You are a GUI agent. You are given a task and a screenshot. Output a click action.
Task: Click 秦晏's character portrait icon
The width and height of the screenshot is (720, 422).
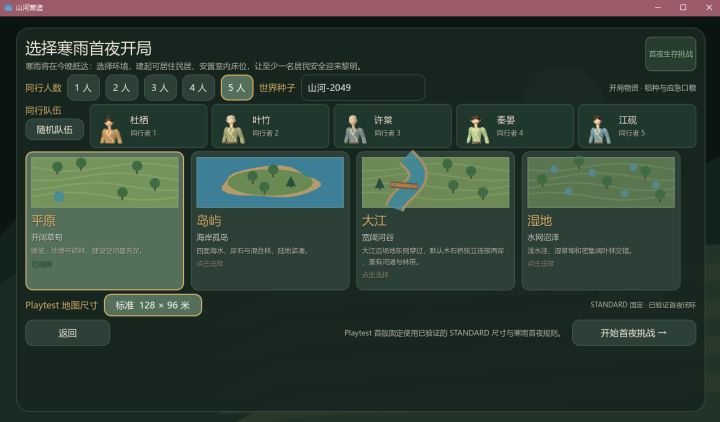coord(478,130)
